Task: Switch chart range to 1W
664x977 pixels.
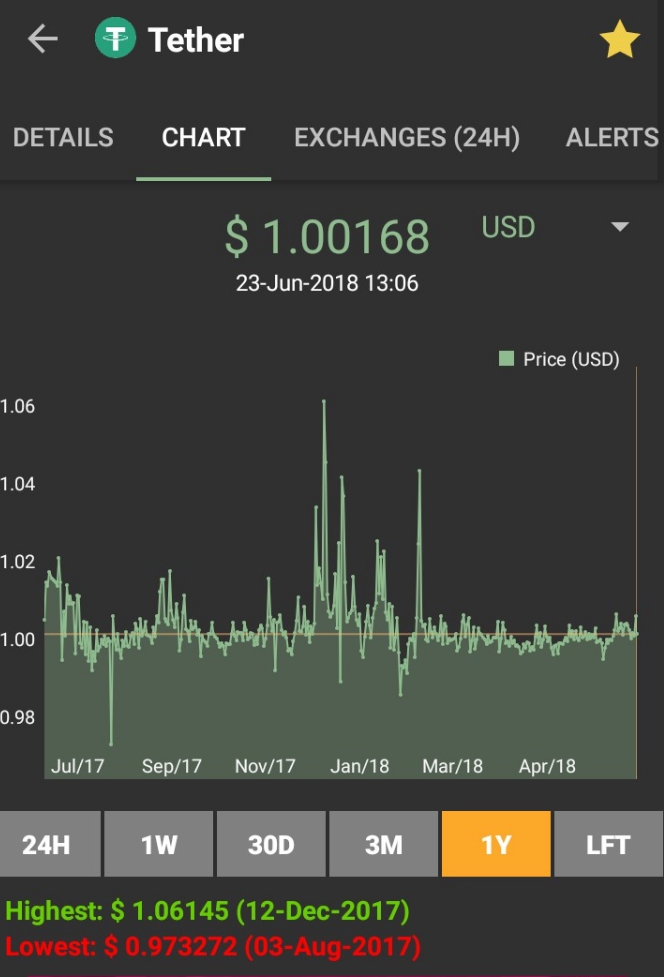Action: pos(159,845)
